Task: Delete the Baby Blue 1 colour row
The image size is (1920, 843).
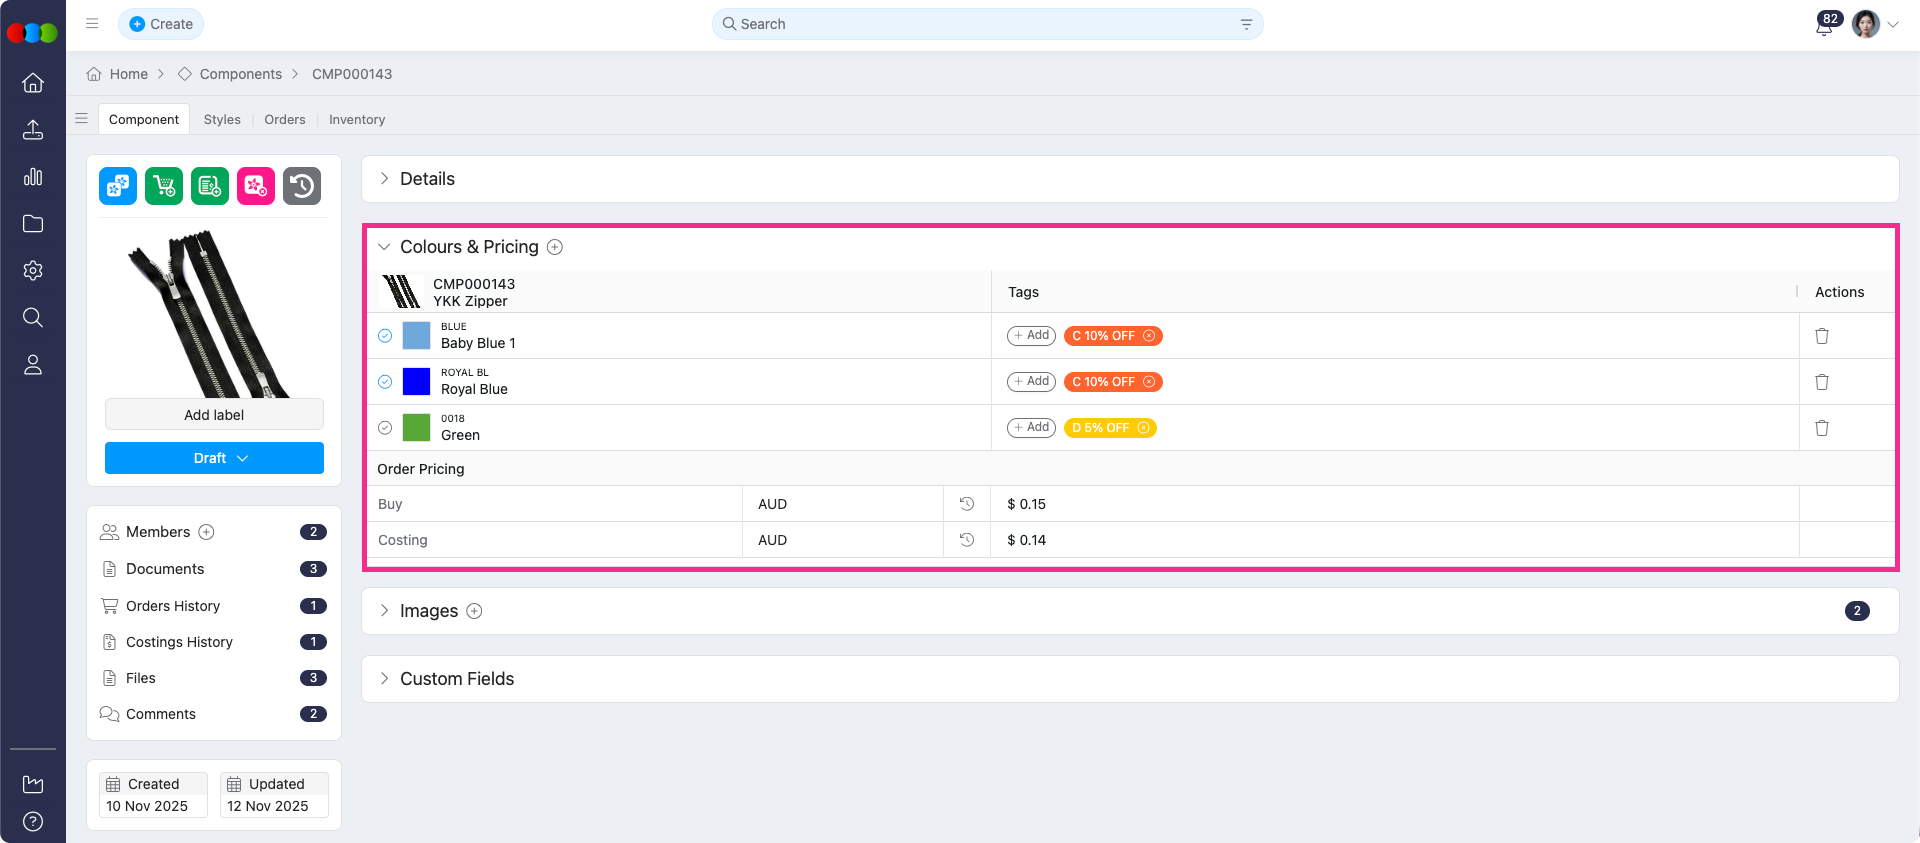Action: pyautogui.click(x=1821, y=336)
